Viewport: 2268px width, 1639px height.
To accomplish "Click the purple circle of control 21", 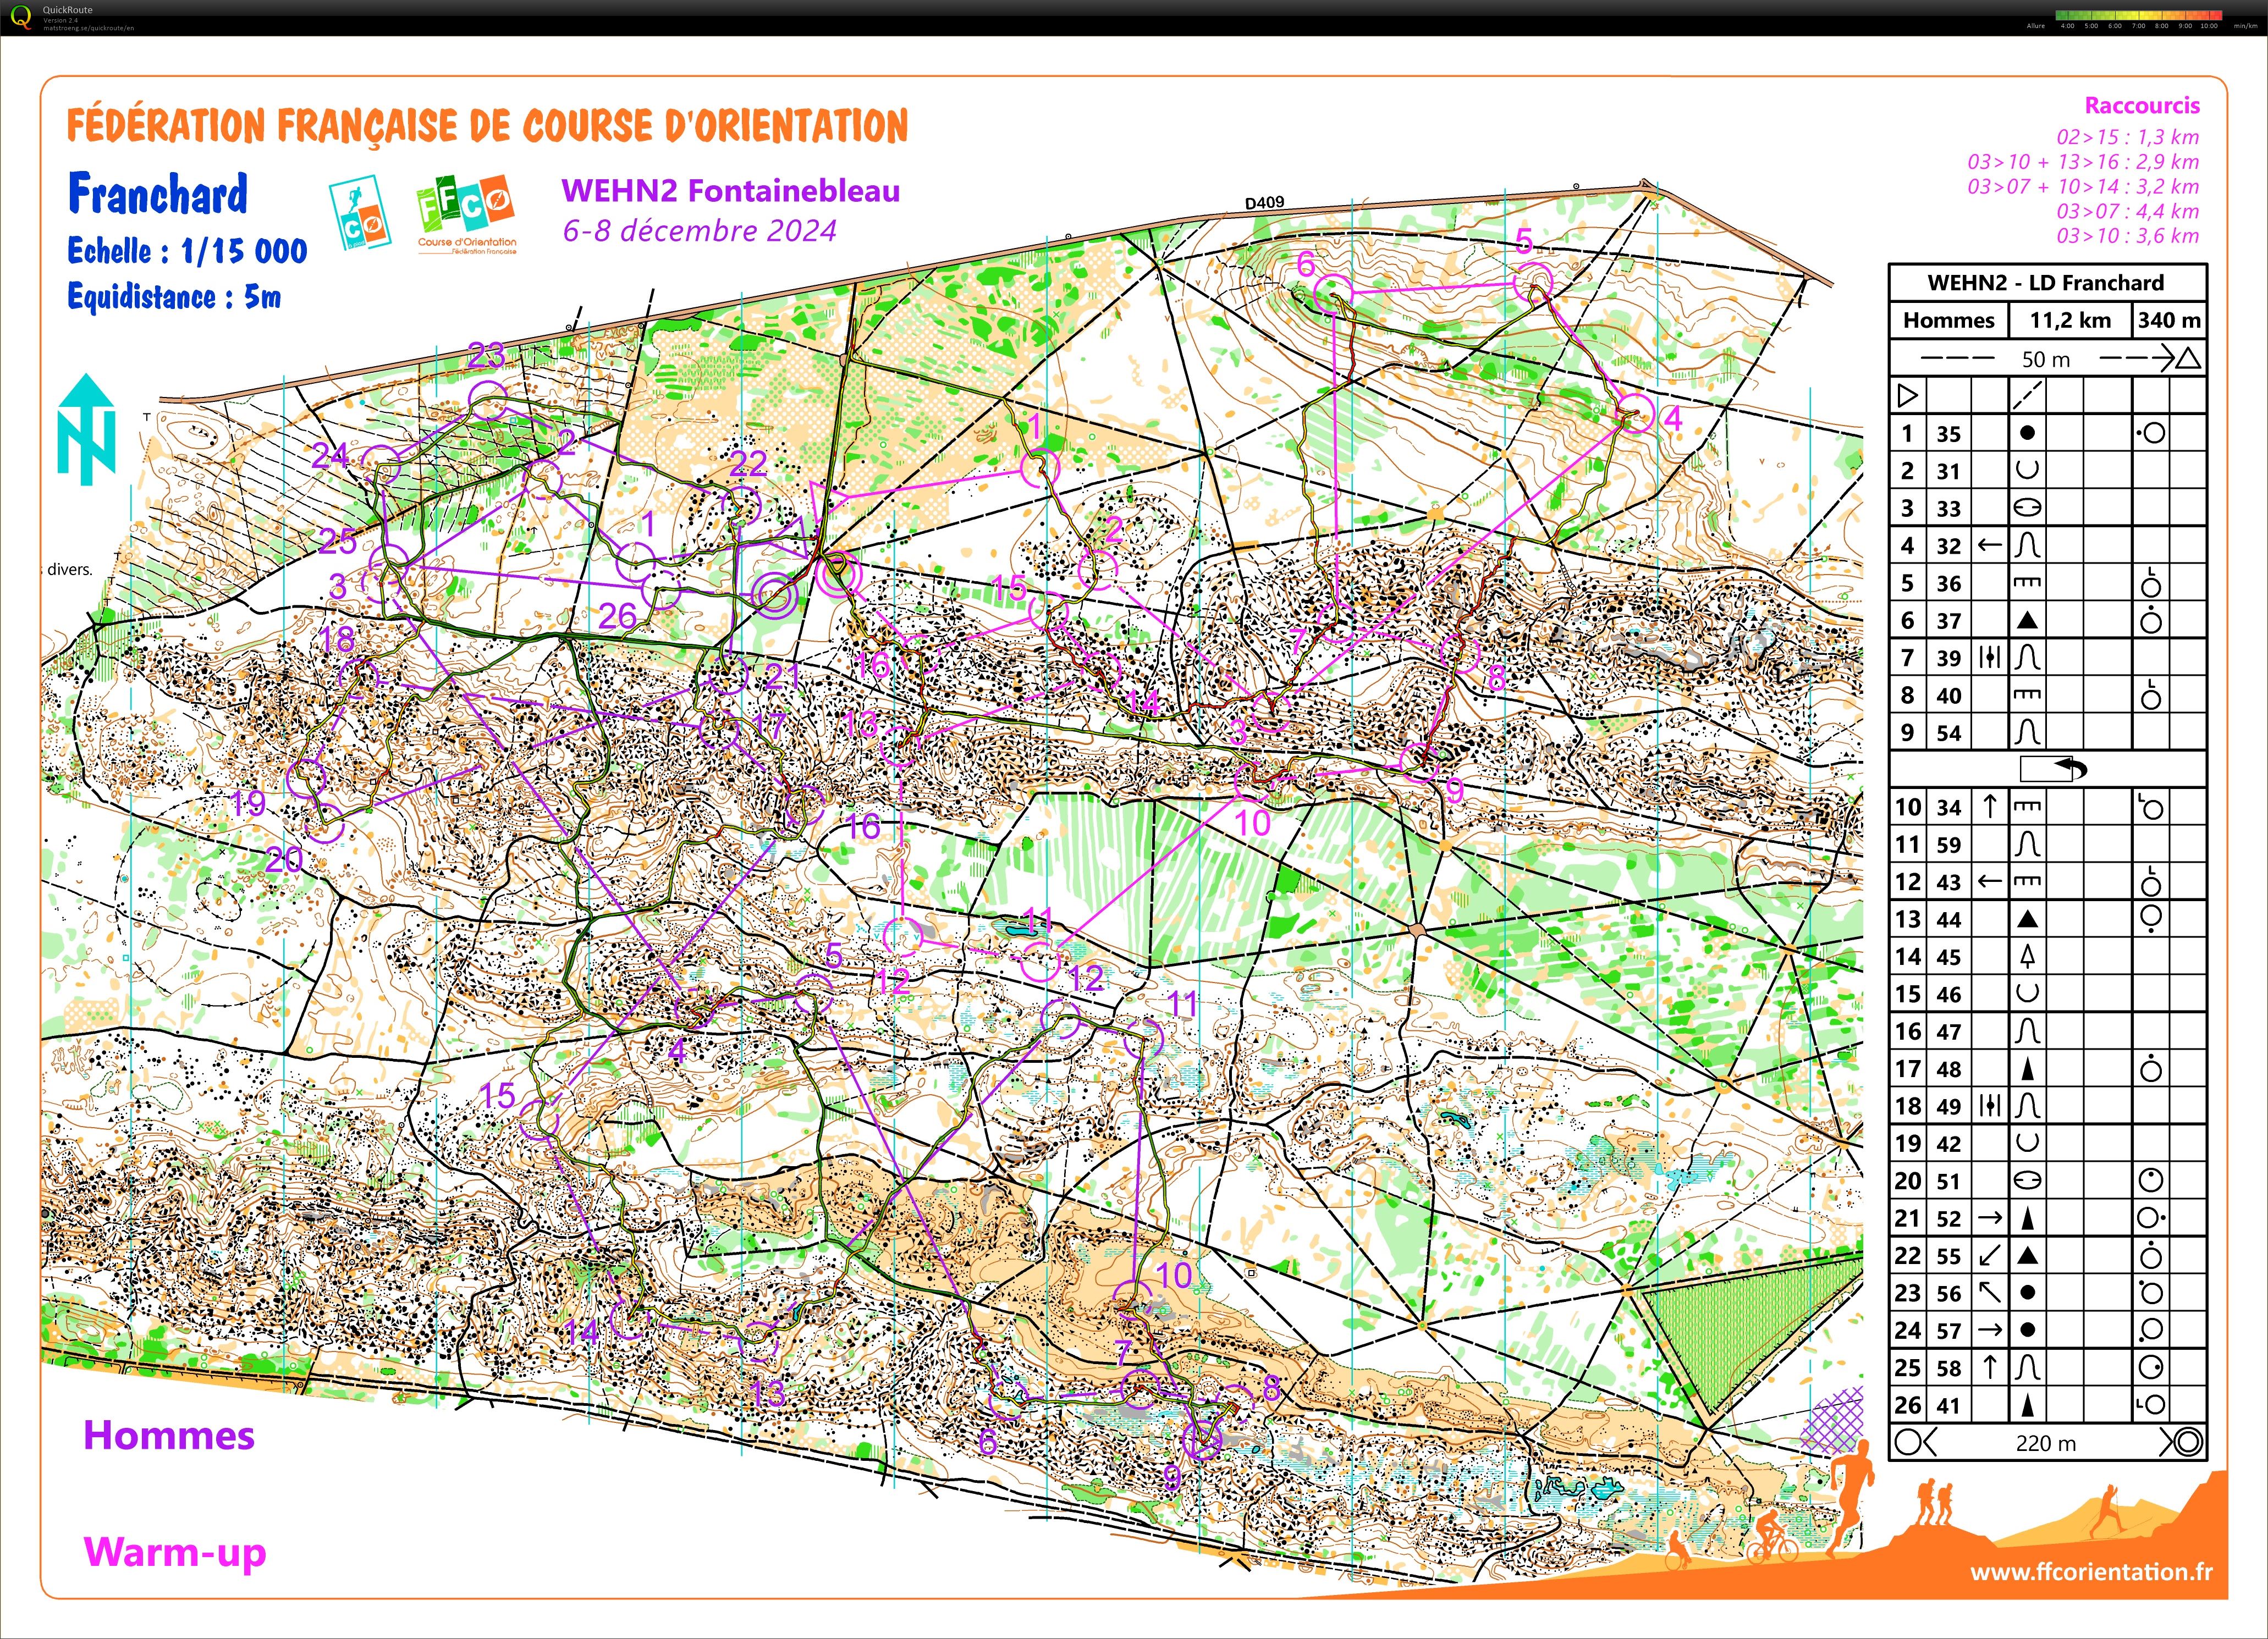I will click(729, 675).
